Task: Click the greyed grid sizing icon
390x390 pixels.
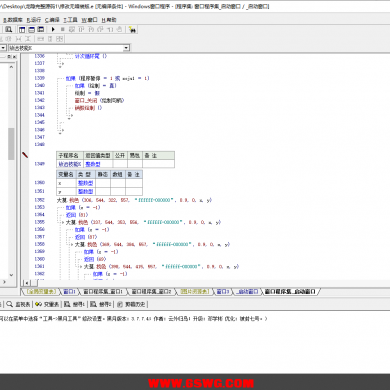Action: [59, 39]
